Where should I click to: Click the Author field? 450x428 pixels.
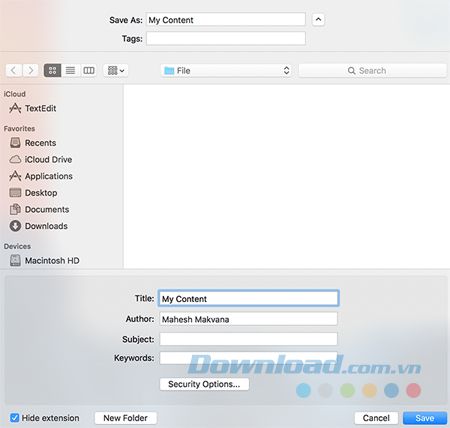tap(248, 319)
